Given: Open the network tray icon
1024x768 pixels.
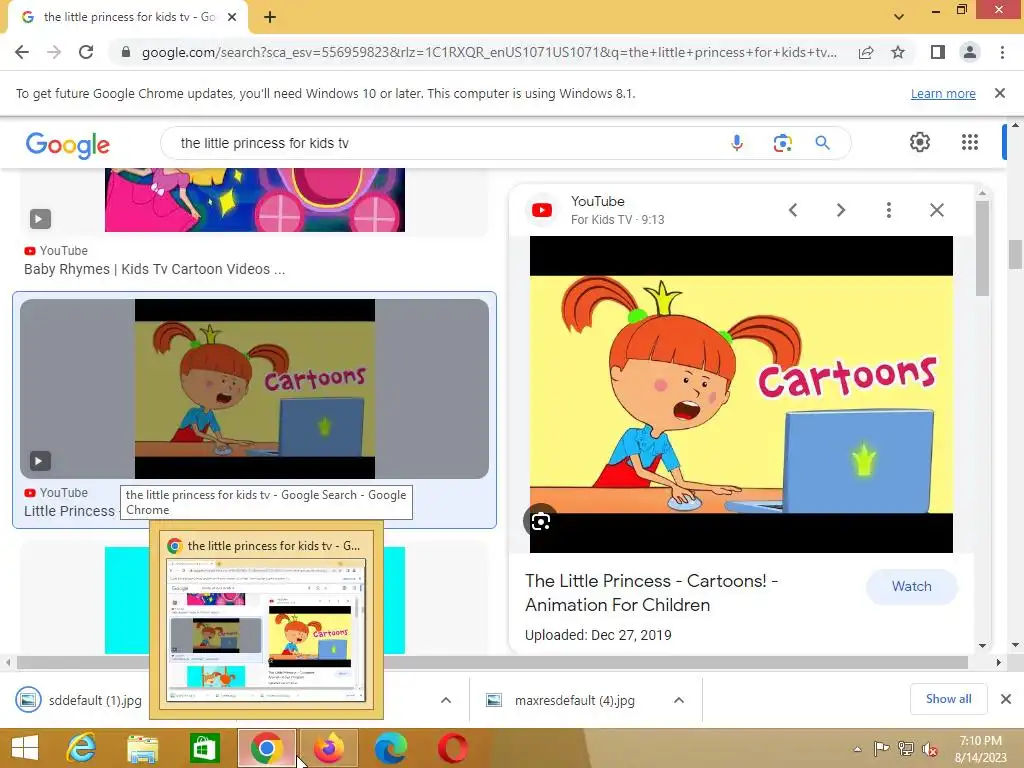Looking at the screenshot, I should (906, 749).
